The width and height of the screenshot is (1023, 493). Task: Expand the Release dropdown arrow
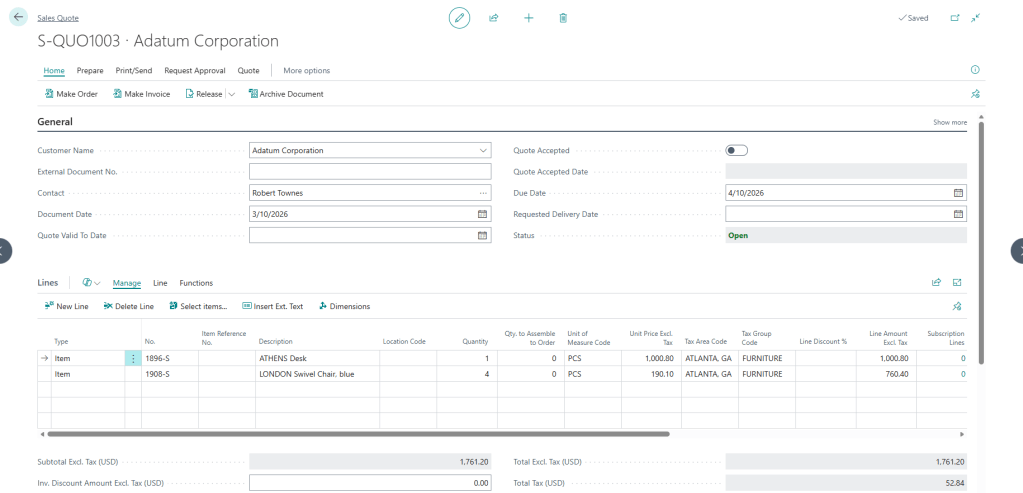point(232,94)
